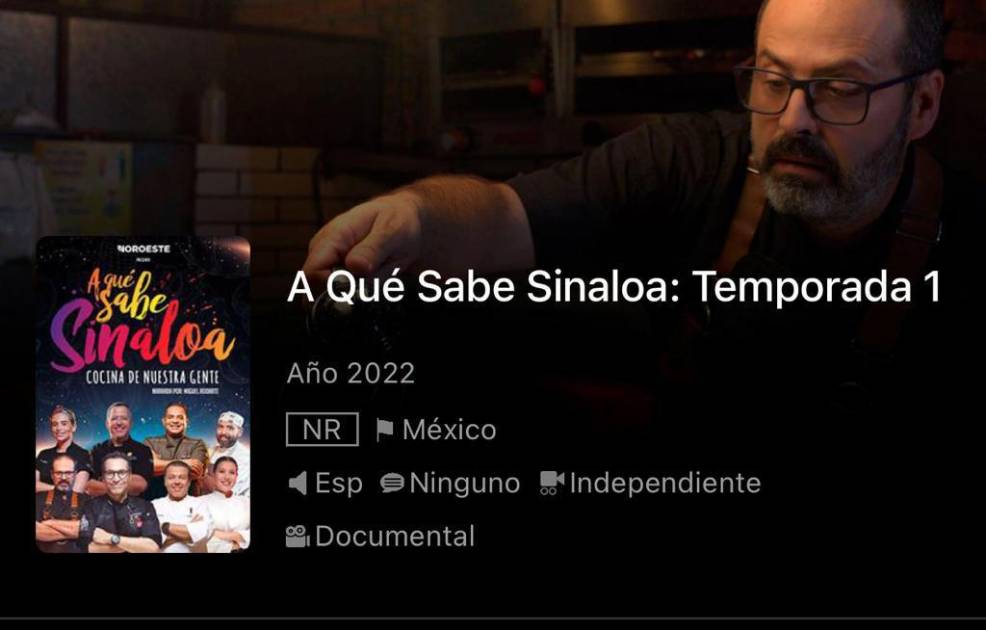The image size is (986, 630).
Task: Open the Independiente studio link
Action: 665,484
